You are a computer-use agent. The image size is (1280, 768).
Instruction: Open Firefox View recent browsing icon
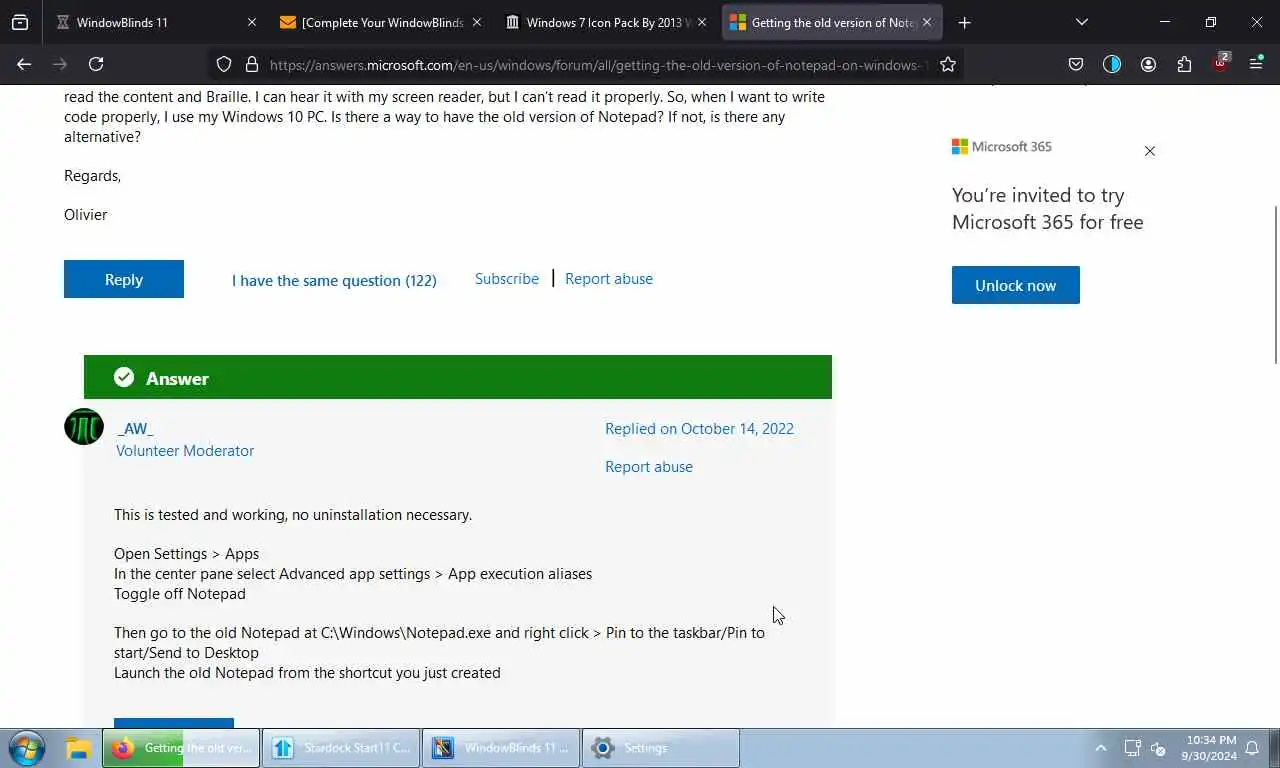[x=20, y=22]
